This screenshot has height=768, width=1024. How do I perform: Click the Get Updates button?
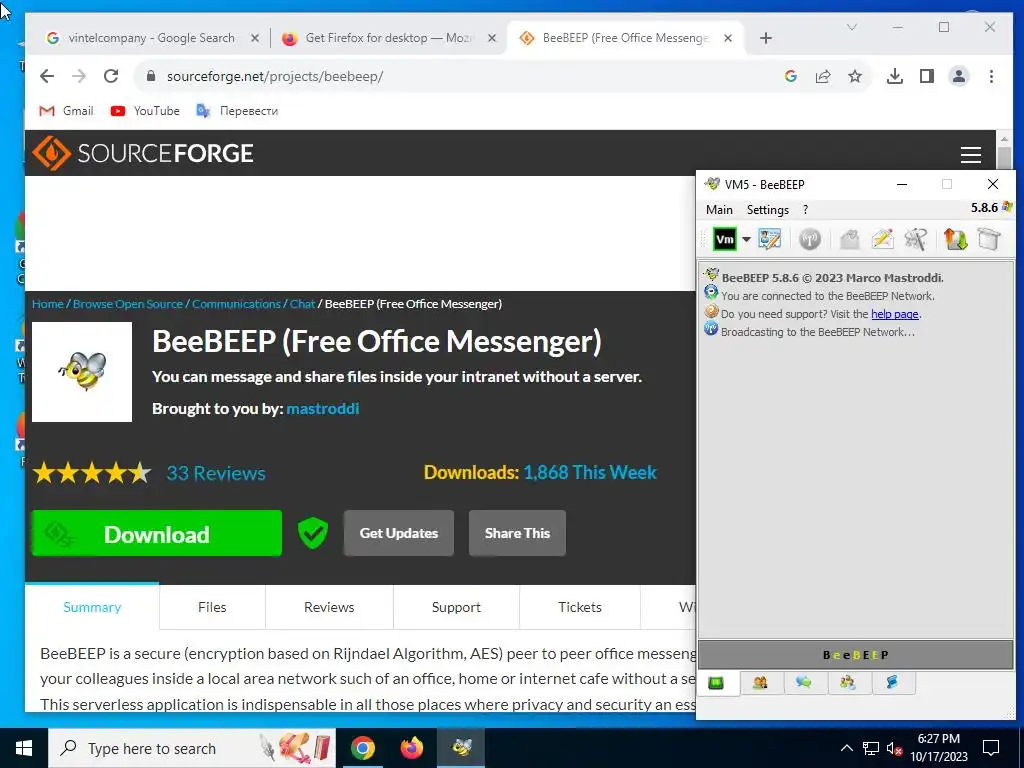click(x=398, y=534)
